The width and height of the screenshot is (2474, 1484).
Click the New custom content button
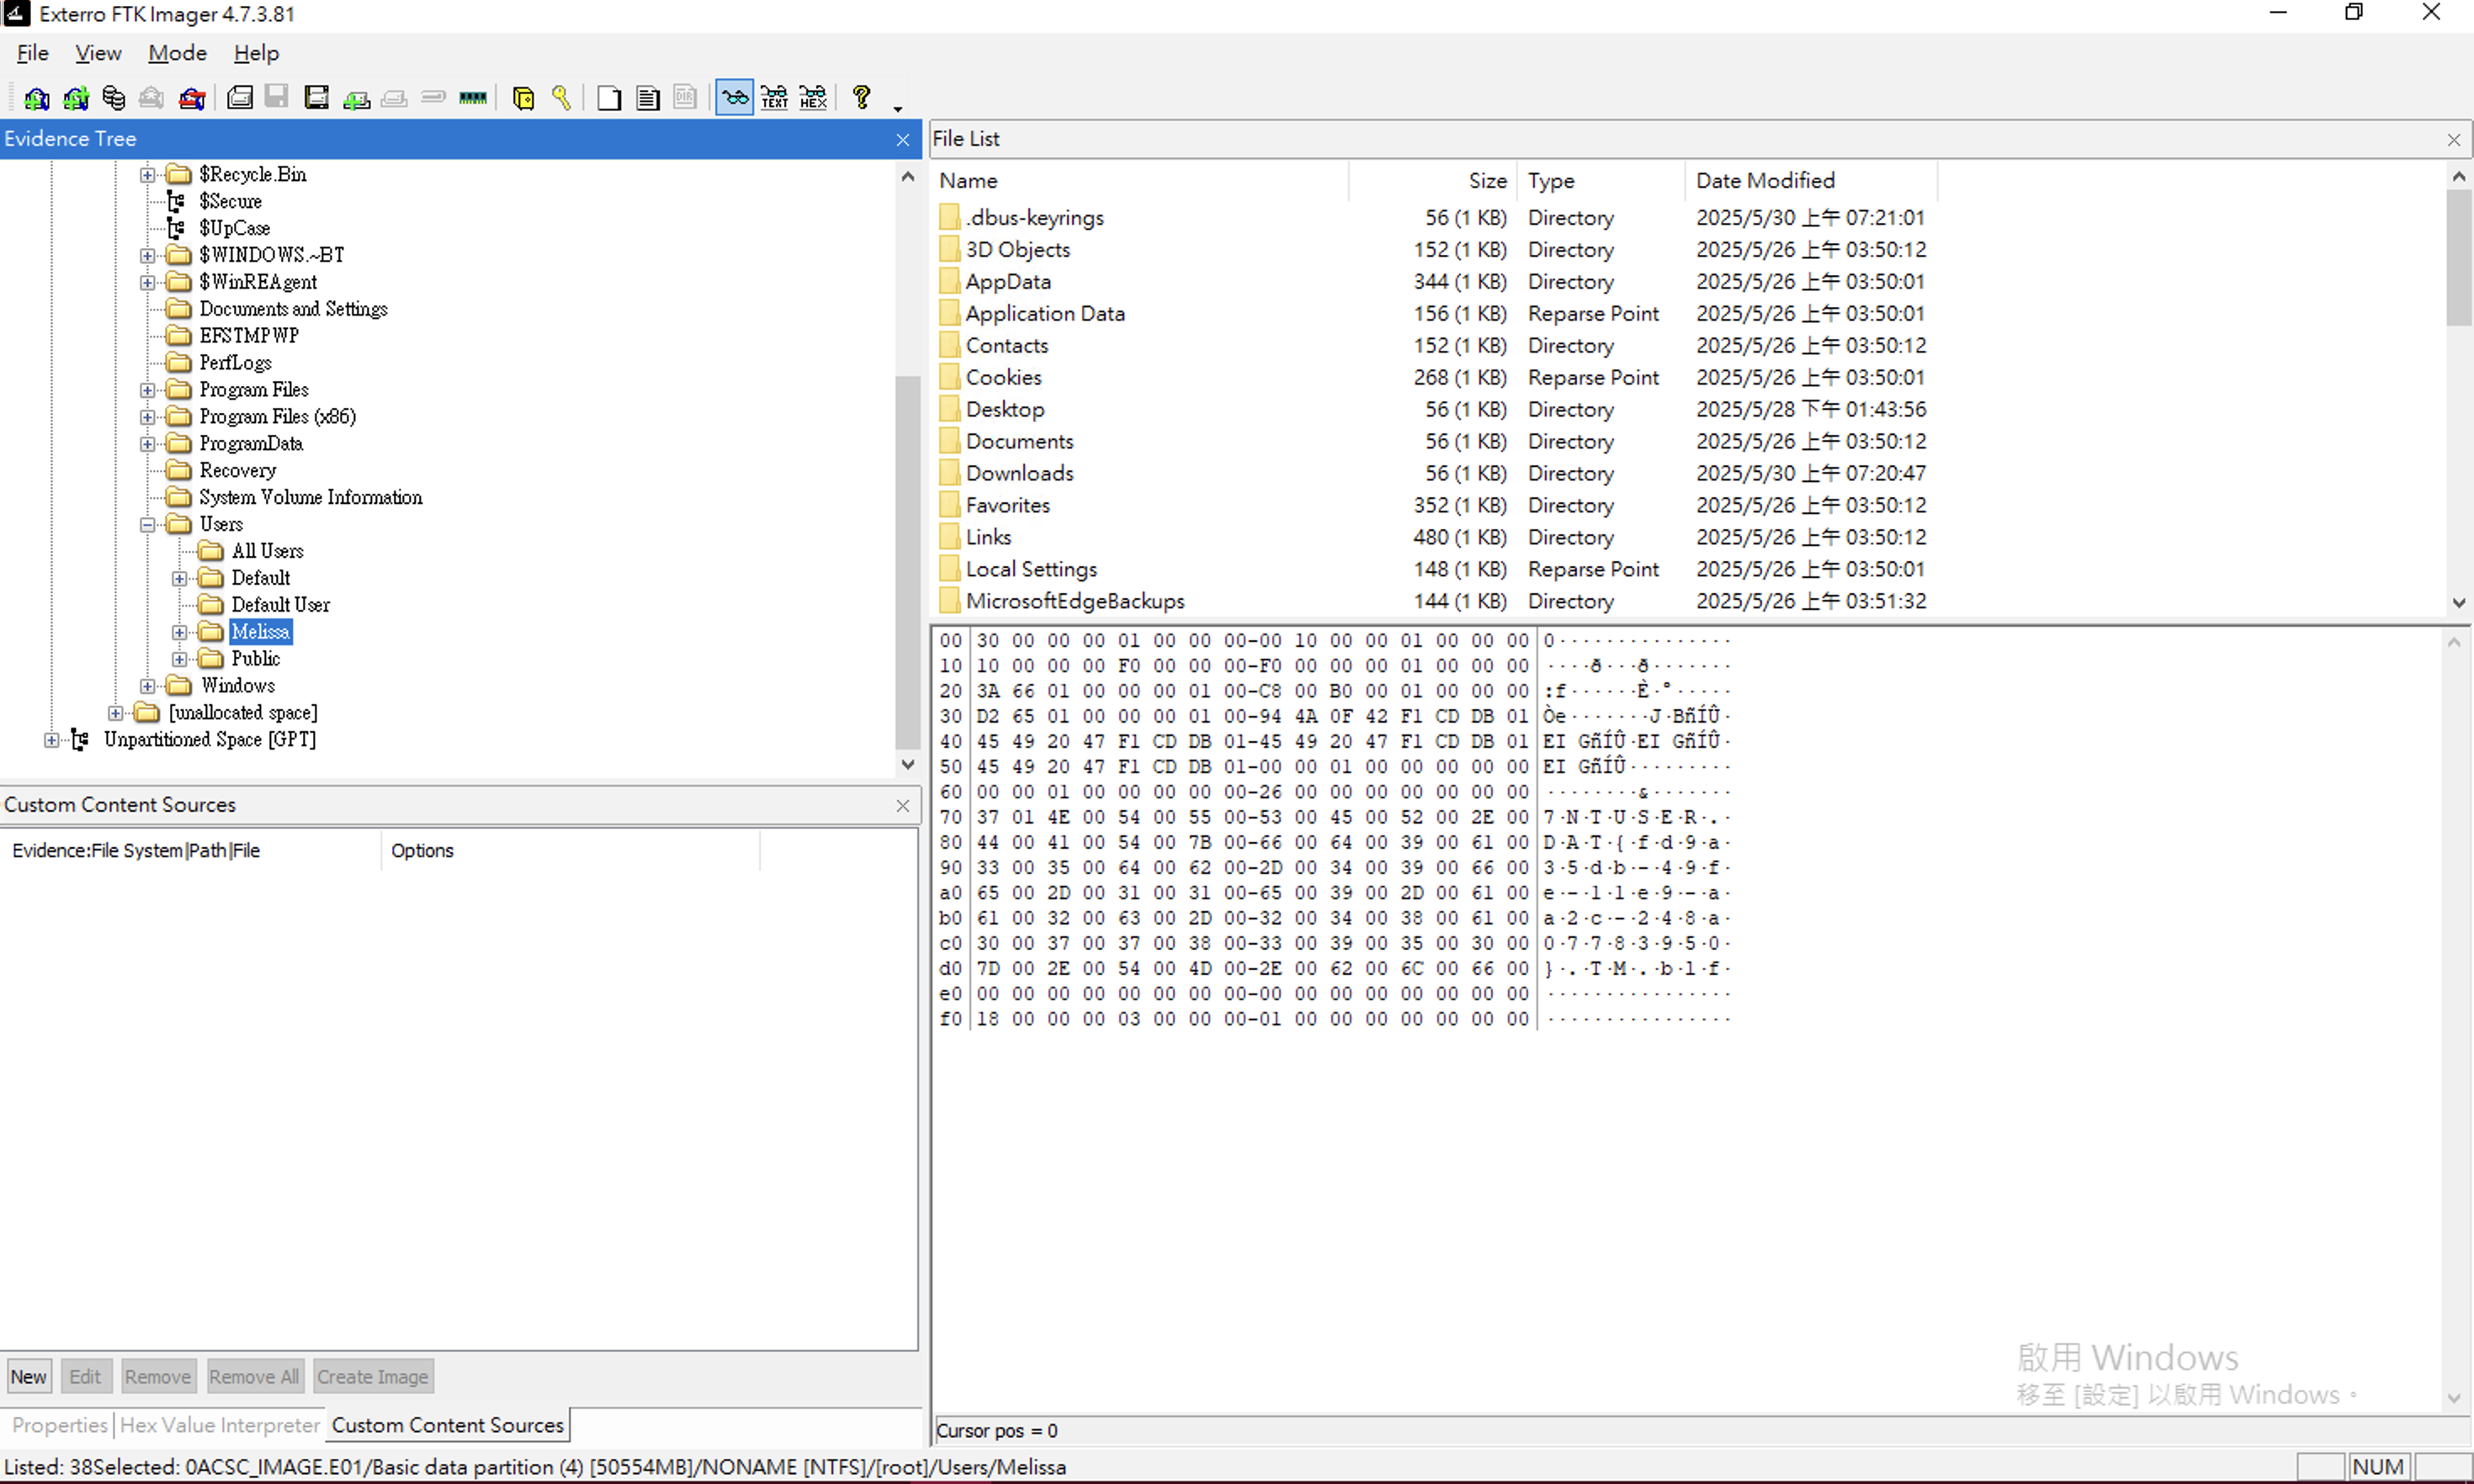[28, 1377]
